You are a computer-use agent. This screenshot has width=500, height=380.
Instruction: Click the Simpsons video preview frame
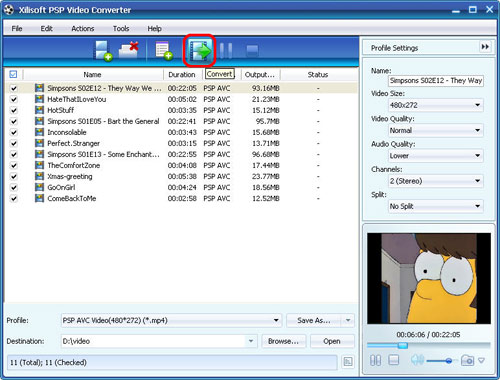pyautogui.click(x=429, y=278)
